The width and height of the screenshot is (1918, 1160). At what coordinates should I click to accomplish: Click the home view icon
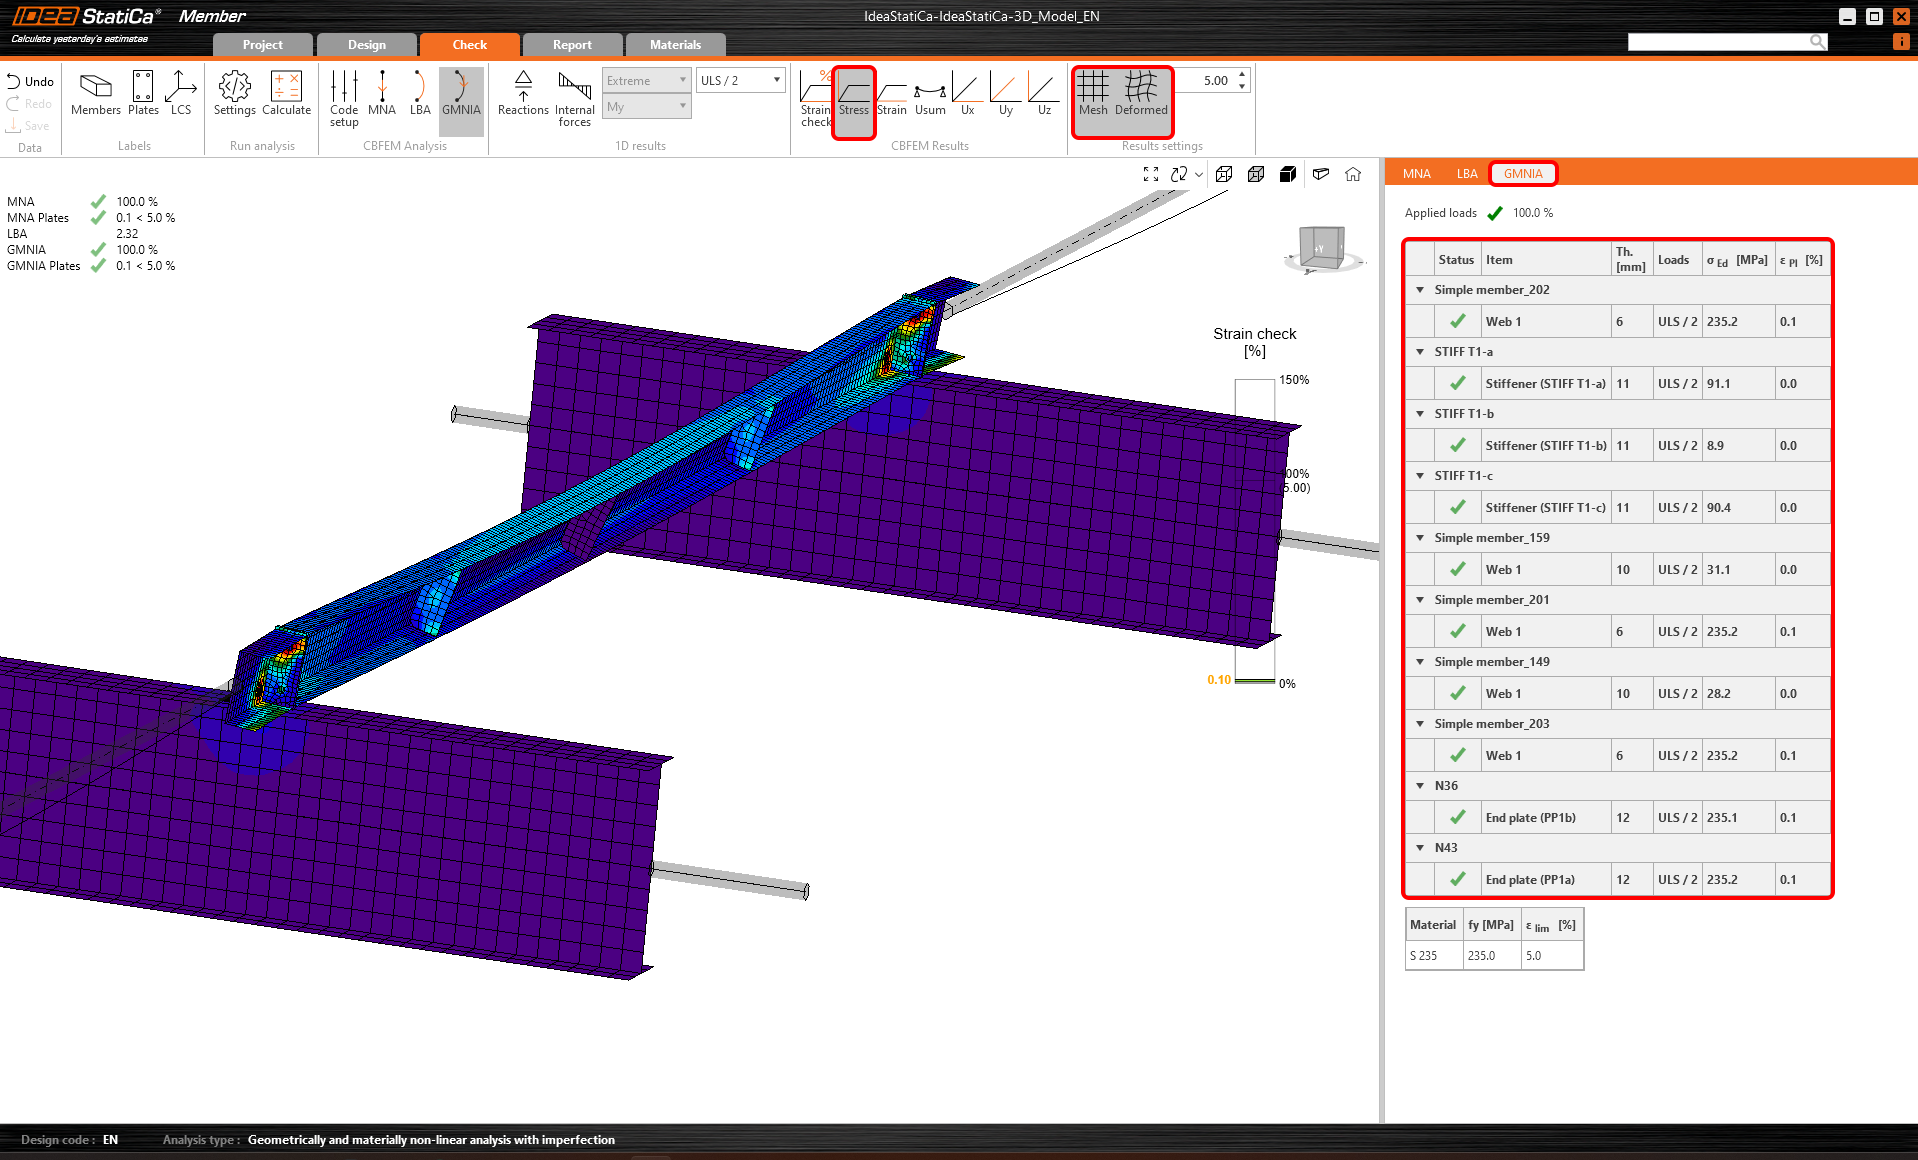(x=1353, y=174)
